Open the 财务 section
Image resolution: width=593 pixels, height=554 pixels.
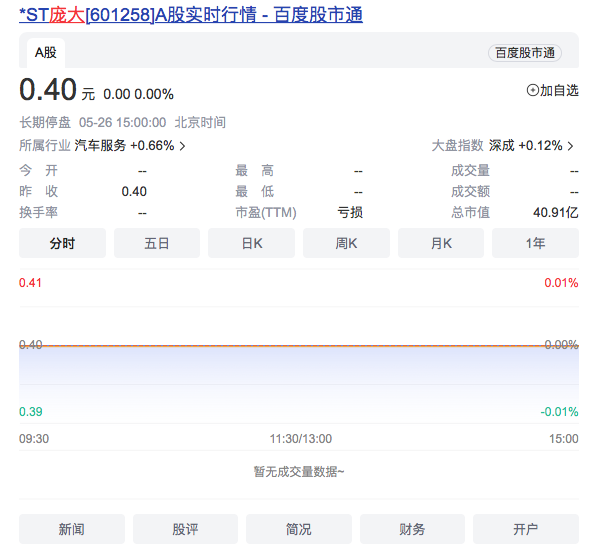coord(412,529)
